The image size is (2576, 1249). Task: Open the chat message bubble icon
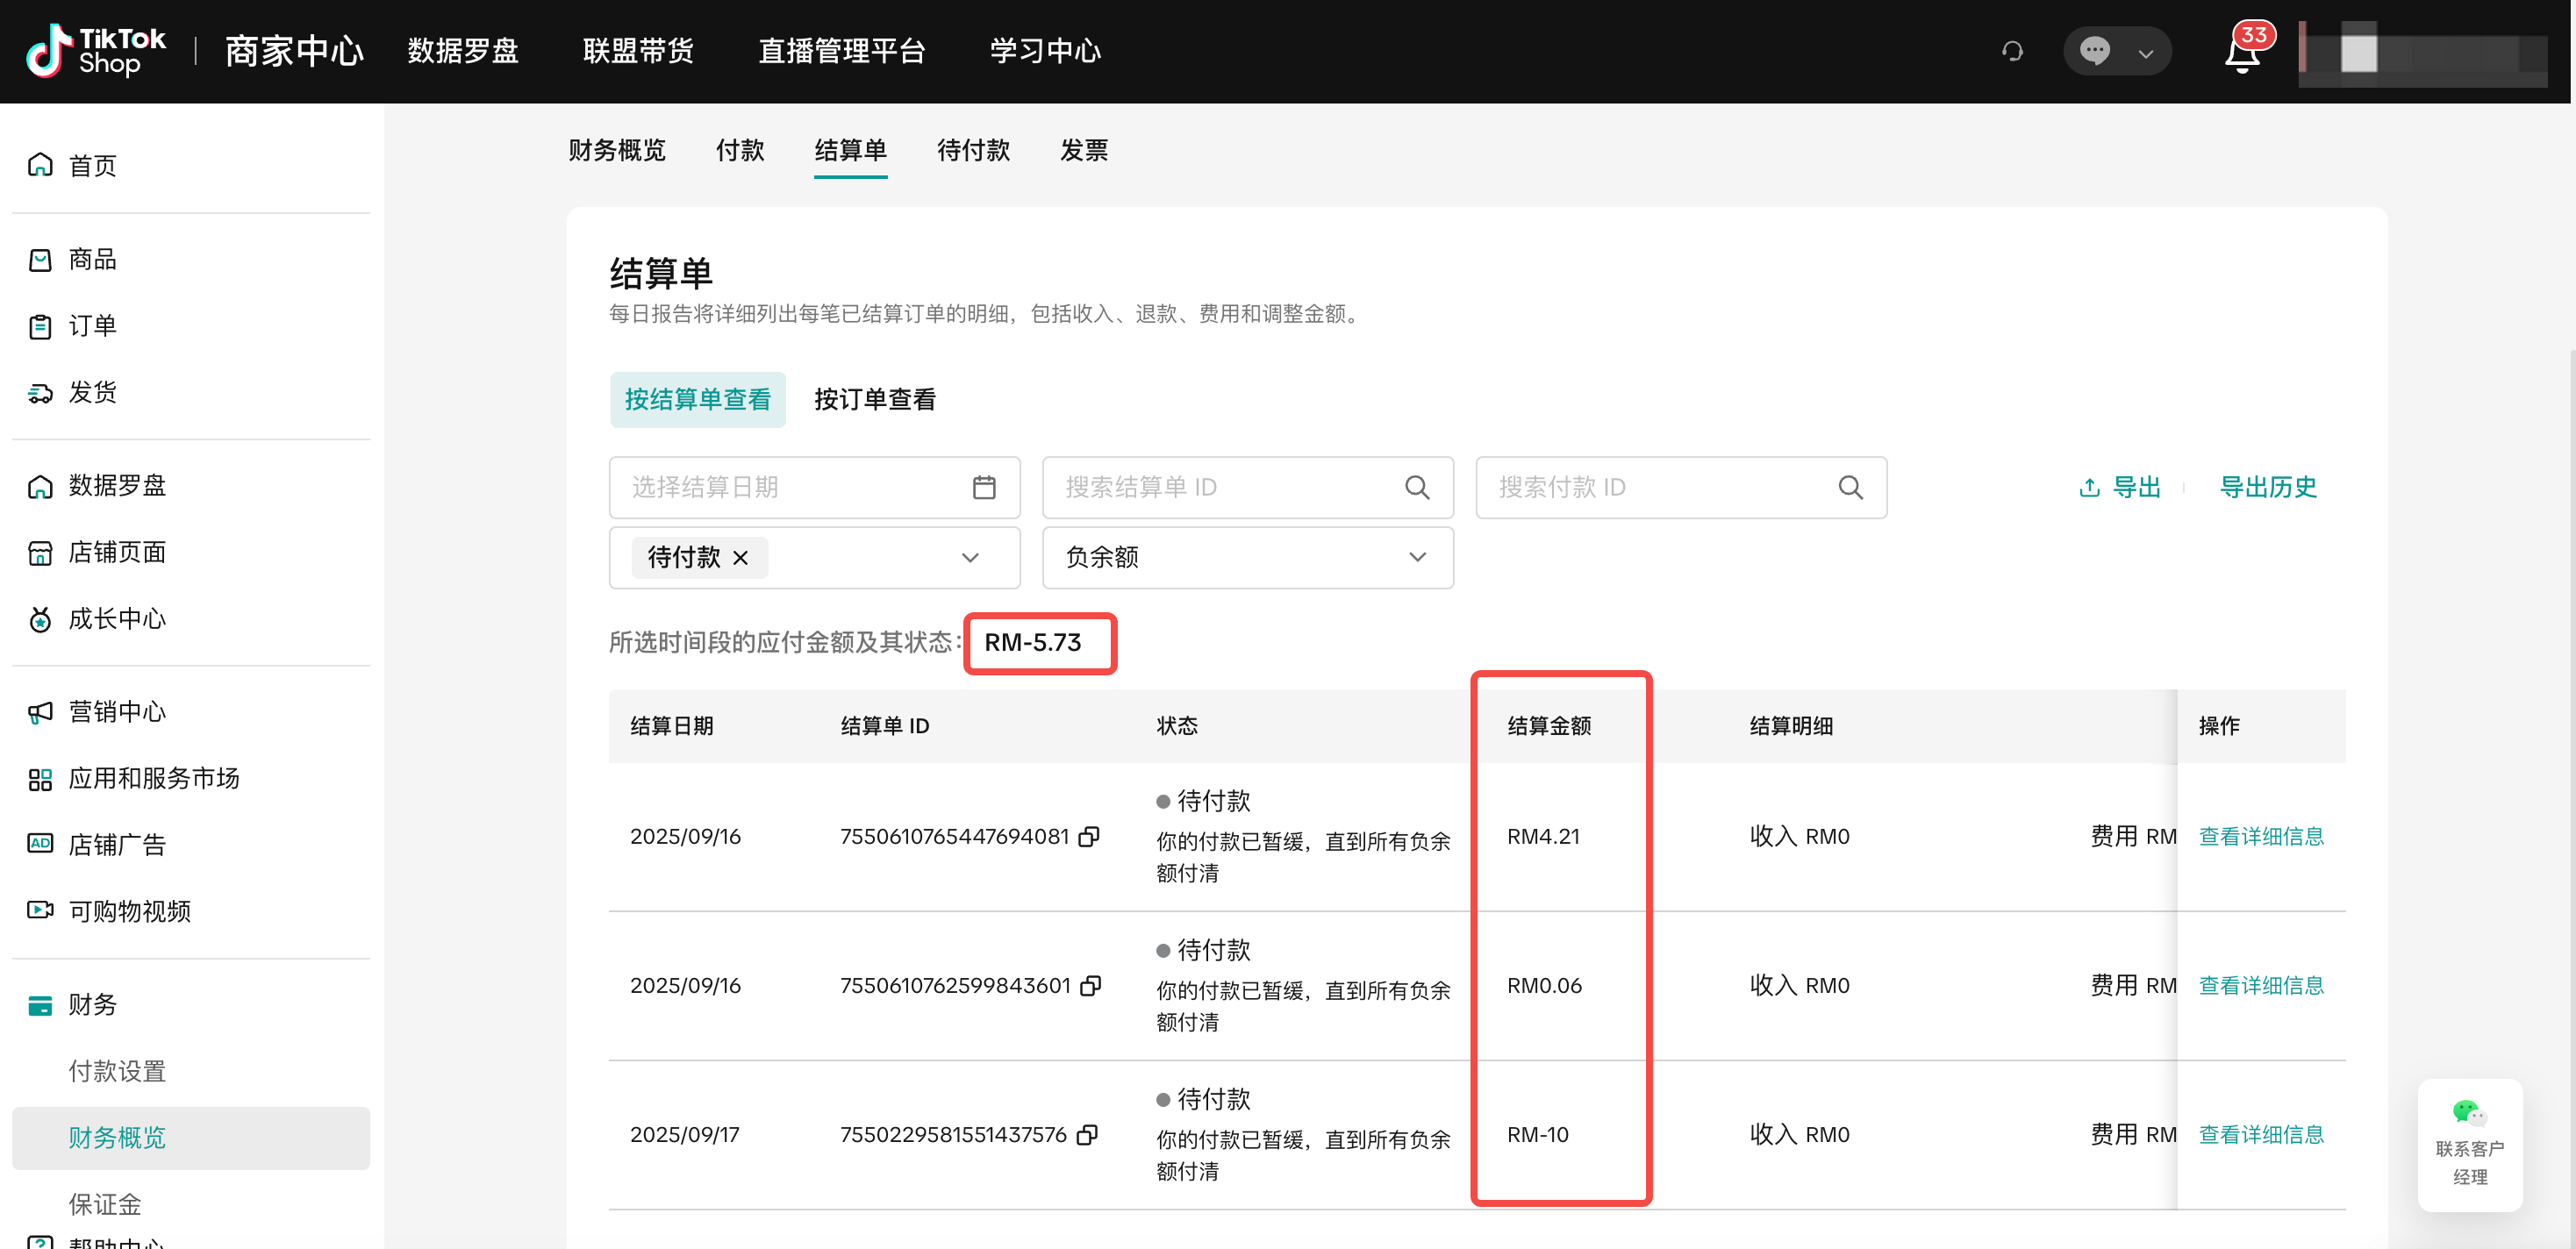[x=2094, y=51]
